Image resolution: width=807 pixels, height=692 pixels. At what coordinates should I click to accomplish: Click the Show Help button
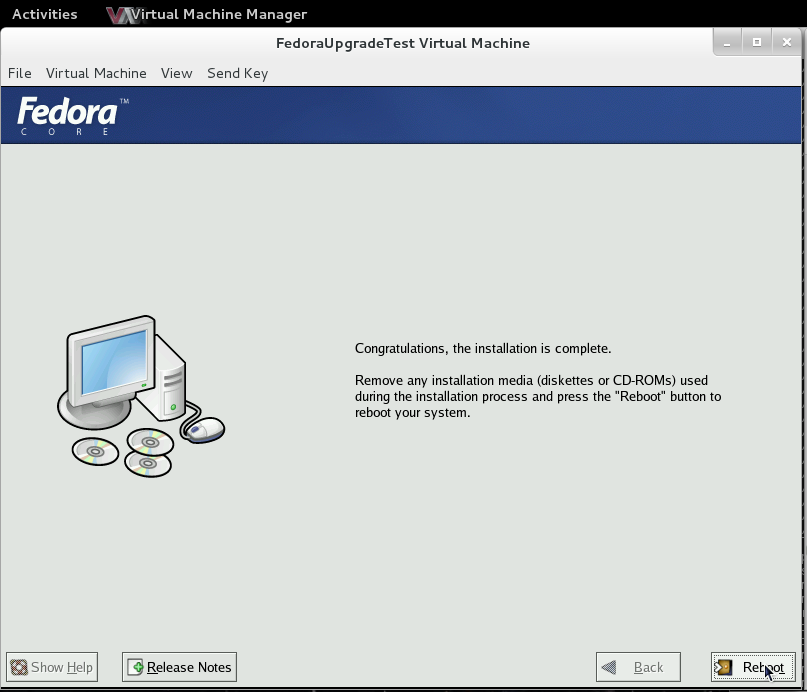tap(52, 667)
